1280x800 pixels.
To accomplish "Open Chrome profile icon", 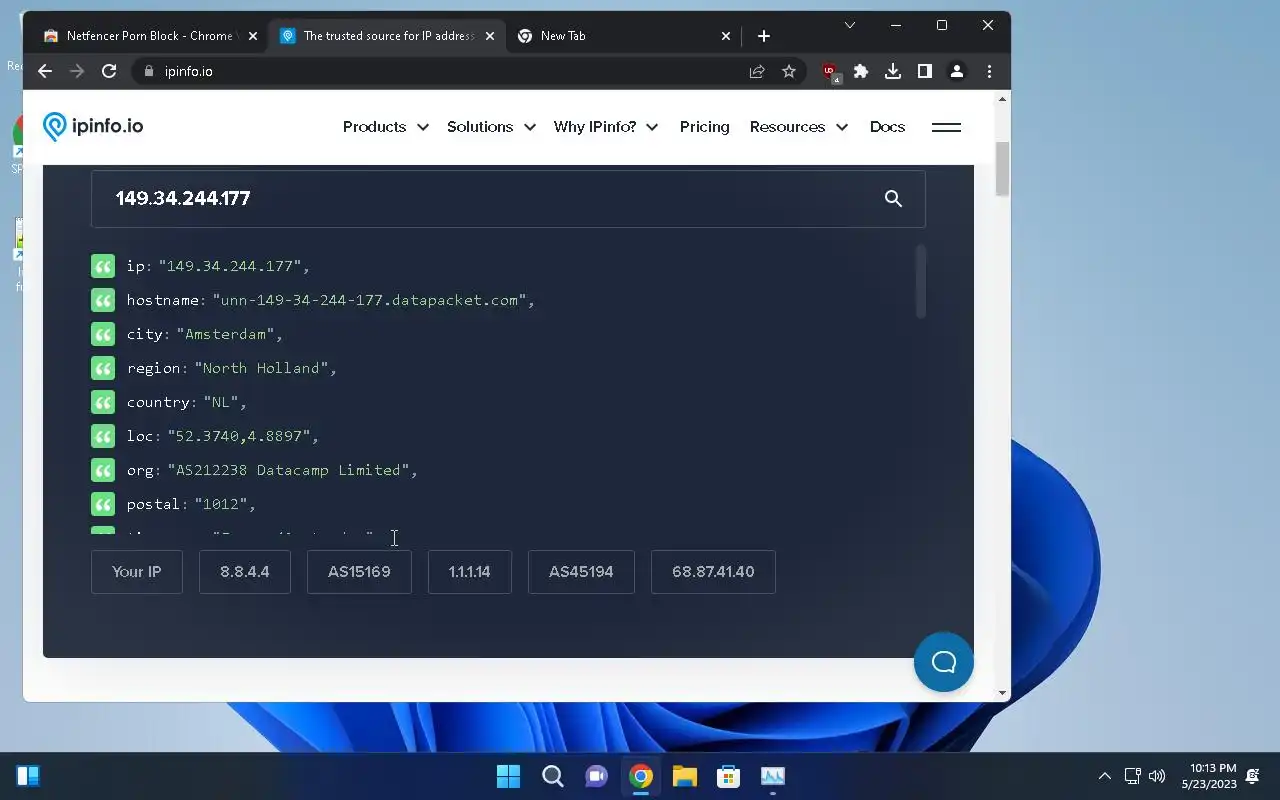I will (x=957, y=71).
